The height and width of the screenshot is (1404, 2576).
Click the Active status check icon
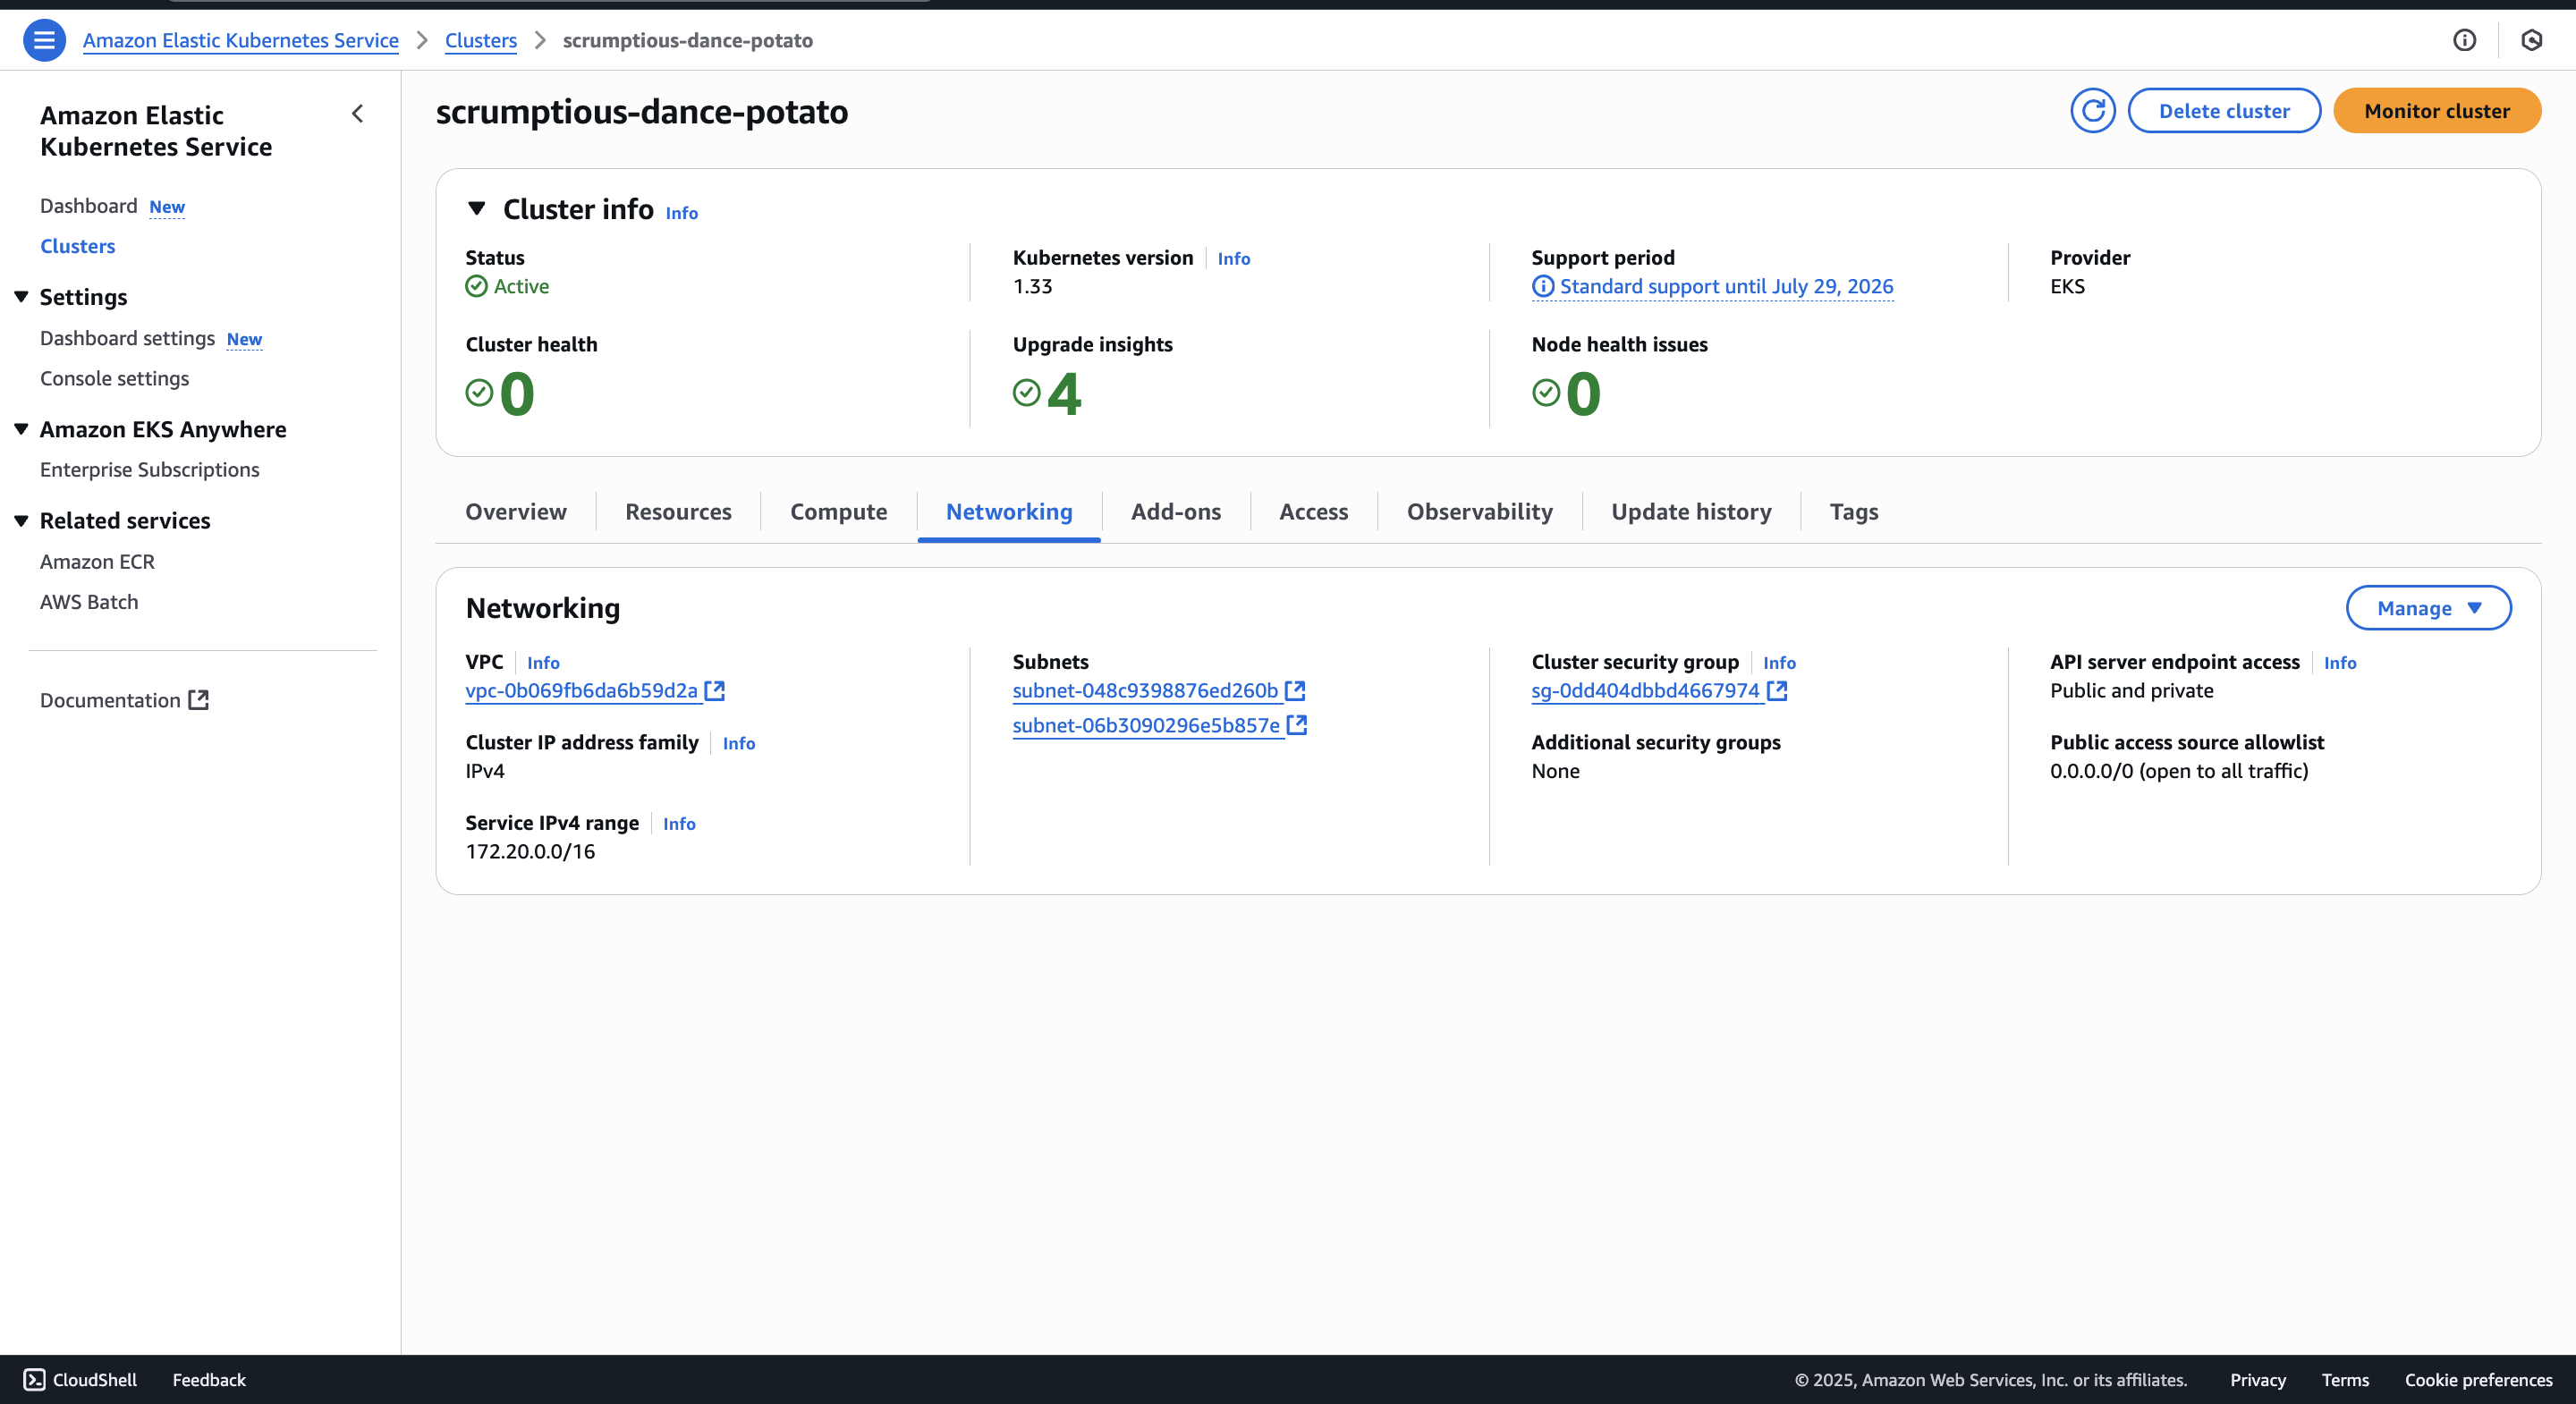[x=477, y=286]
